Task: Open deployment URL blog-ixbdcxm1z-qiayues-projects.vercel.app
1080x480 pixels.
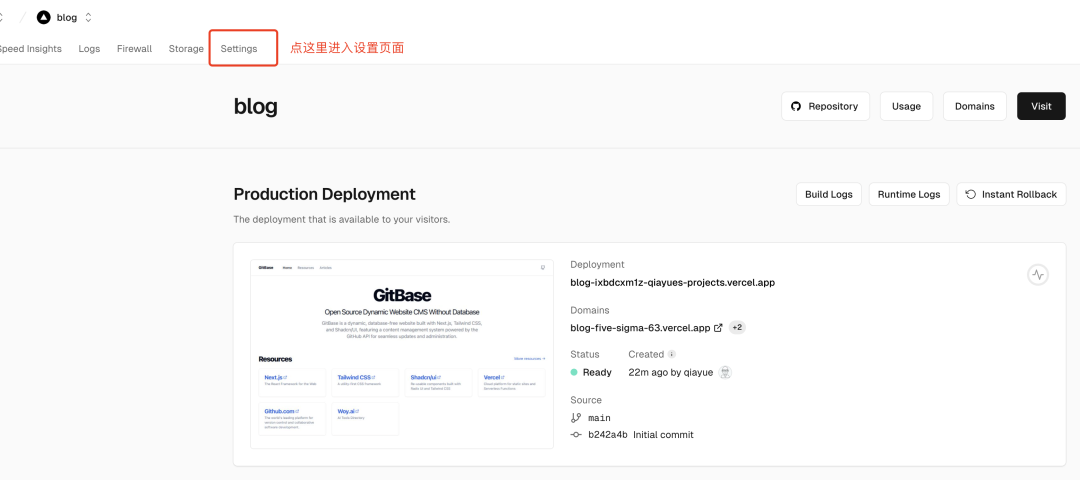Action: pos(672,282)
